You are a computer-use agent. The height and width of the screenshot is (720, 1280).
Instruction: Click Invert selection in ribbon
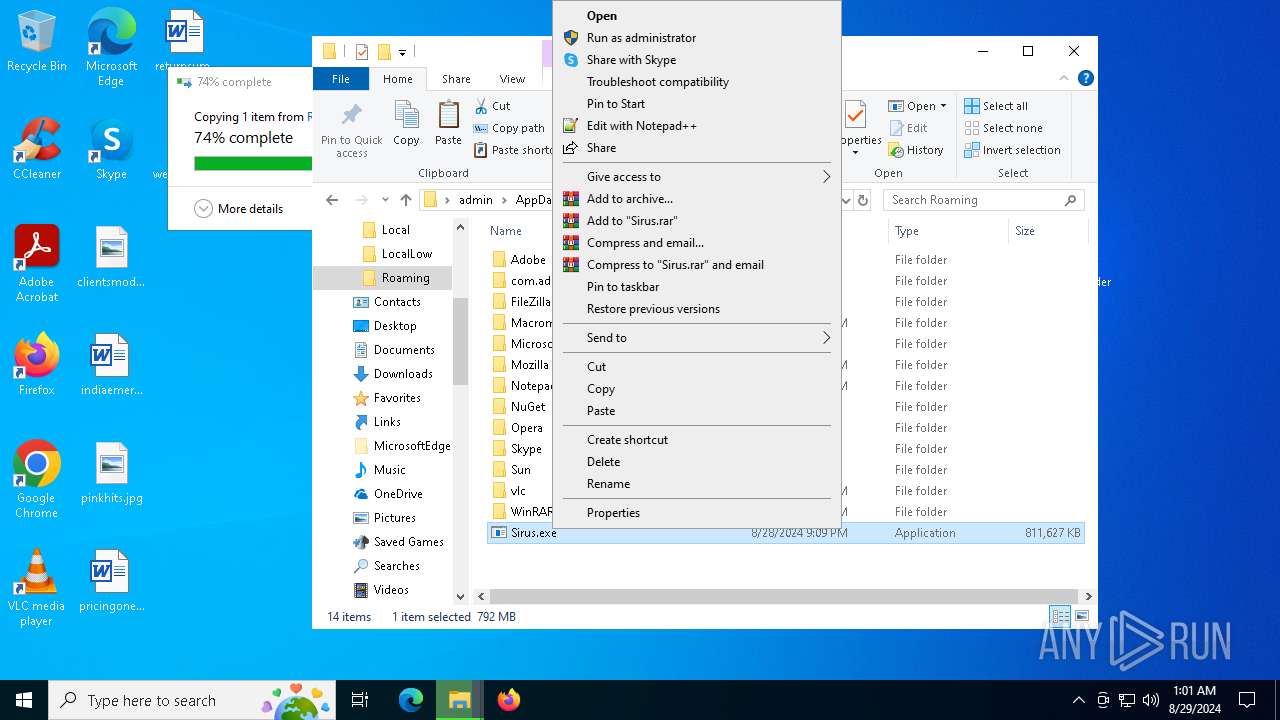1012,150
